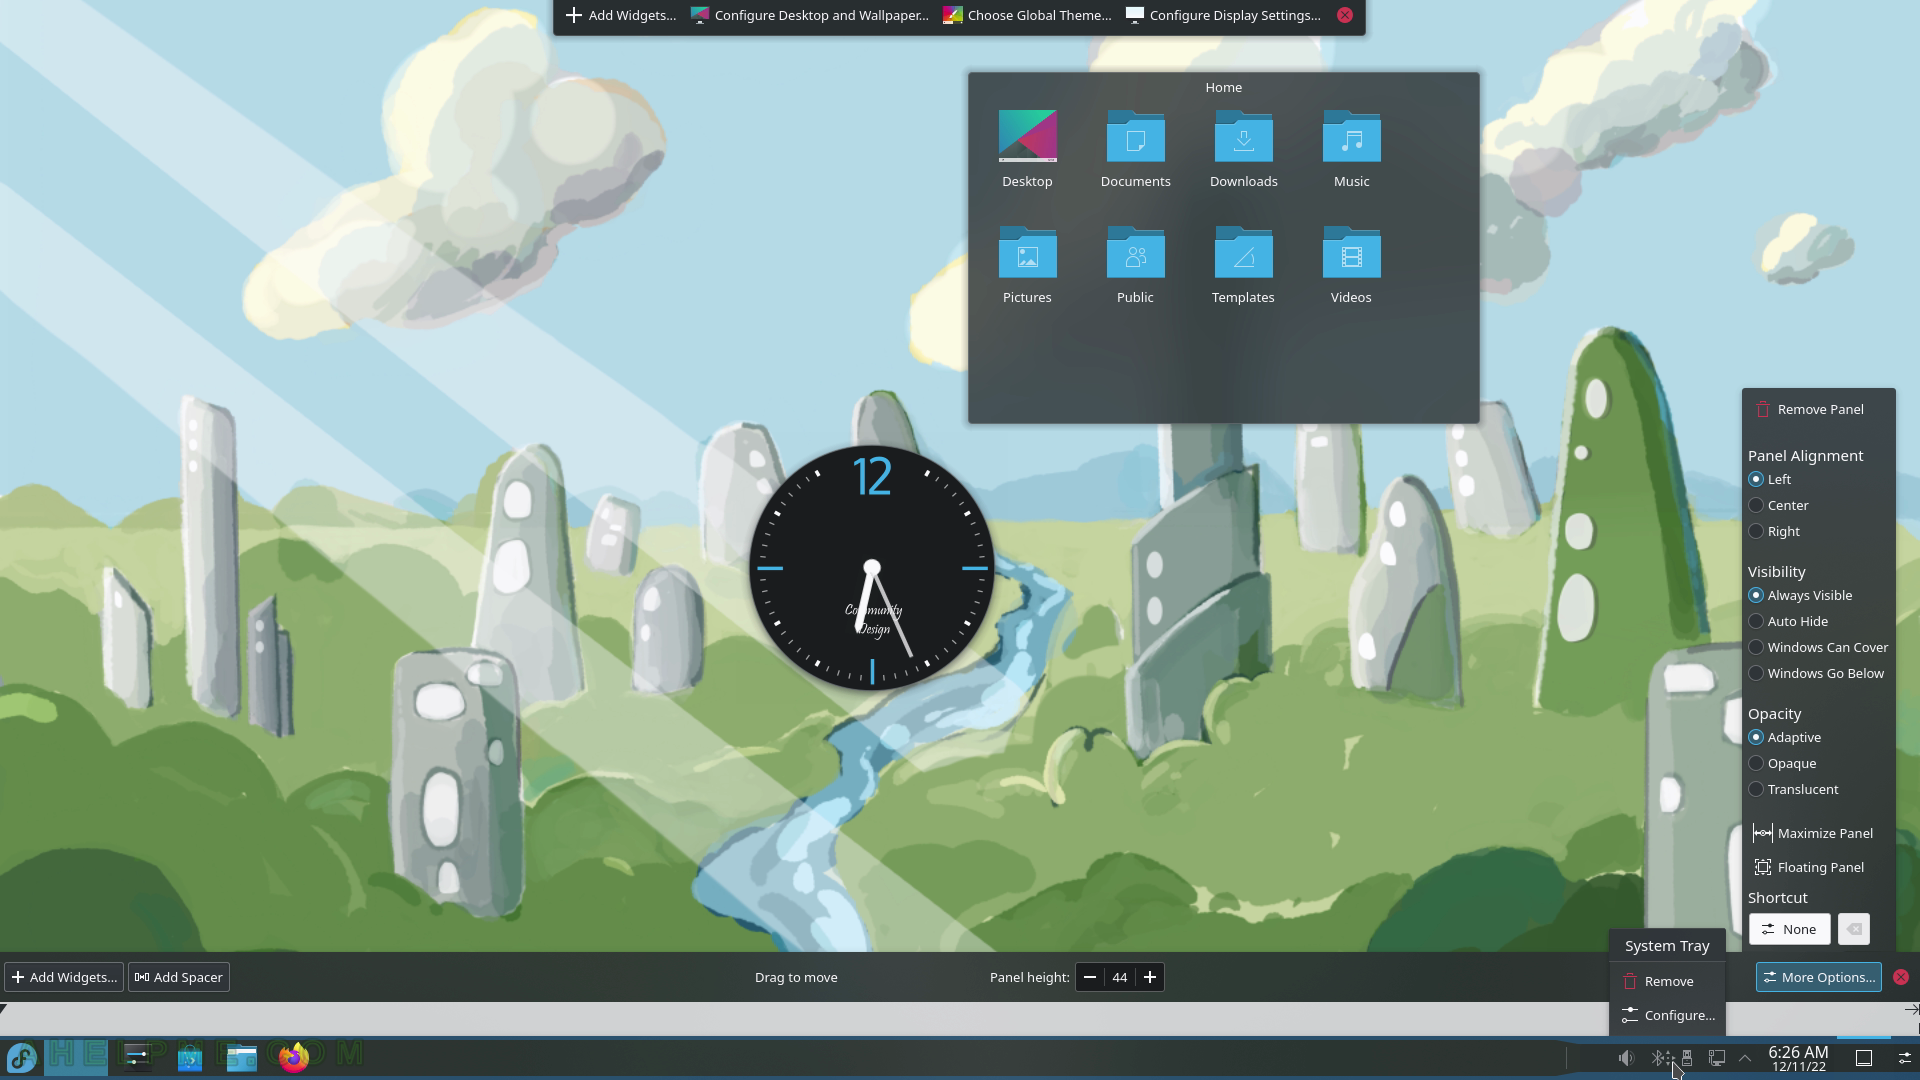This screenshot has height=1080, width=1920.
Task: Select Always Visible visibility option
Action: (1800, 595)
